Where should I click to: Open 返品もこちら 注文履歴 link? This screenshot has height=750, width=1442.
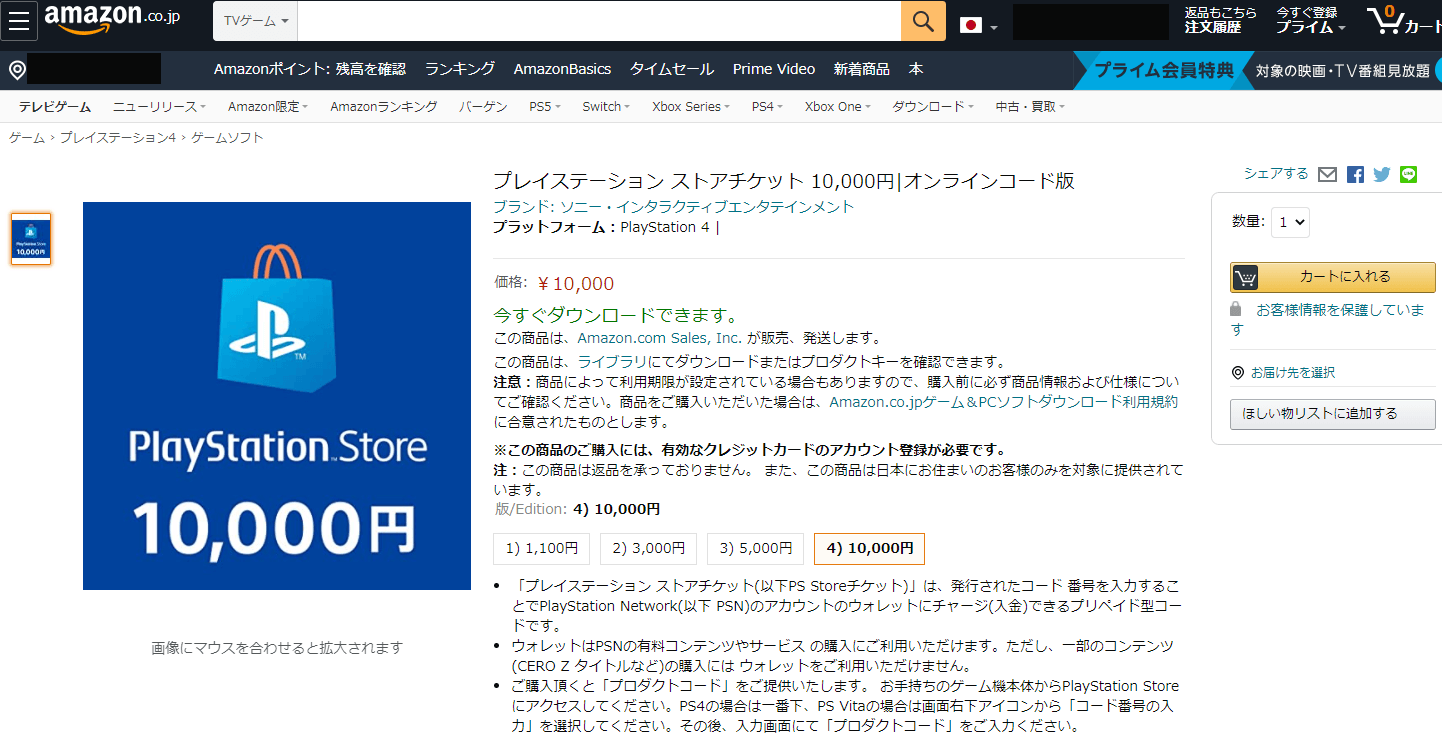pos(1220,20)
